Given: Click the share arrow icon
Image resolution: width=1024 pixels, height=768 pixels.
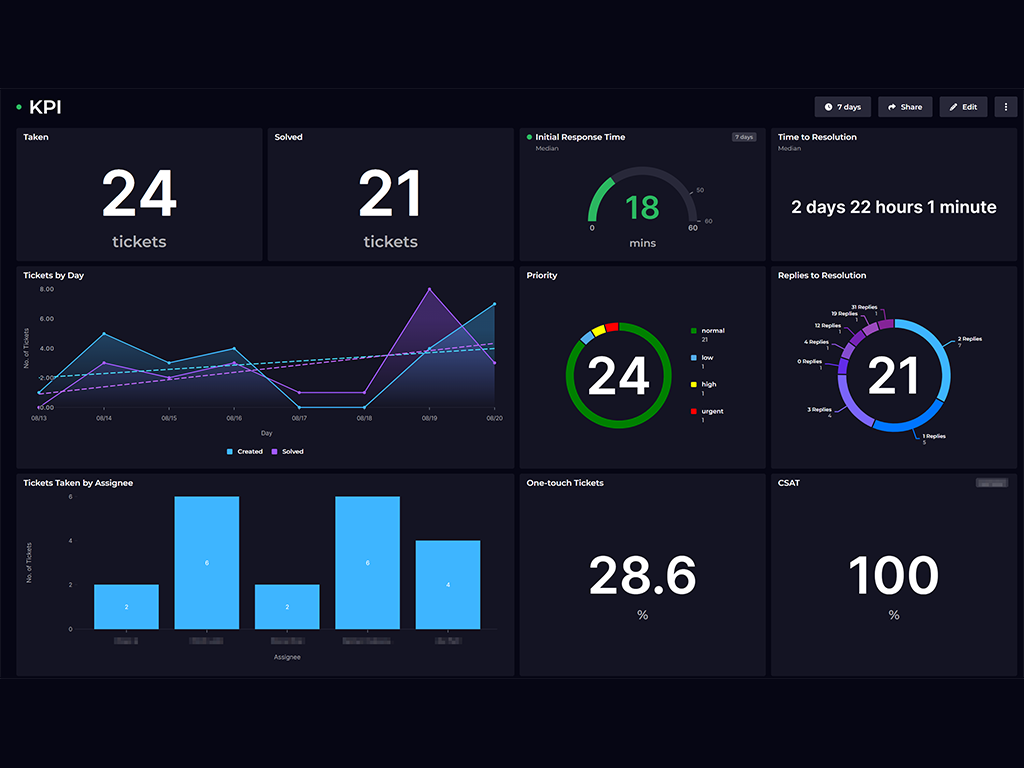Looking at the screenshot, I should pyautogui.click(x=892, y=107).
